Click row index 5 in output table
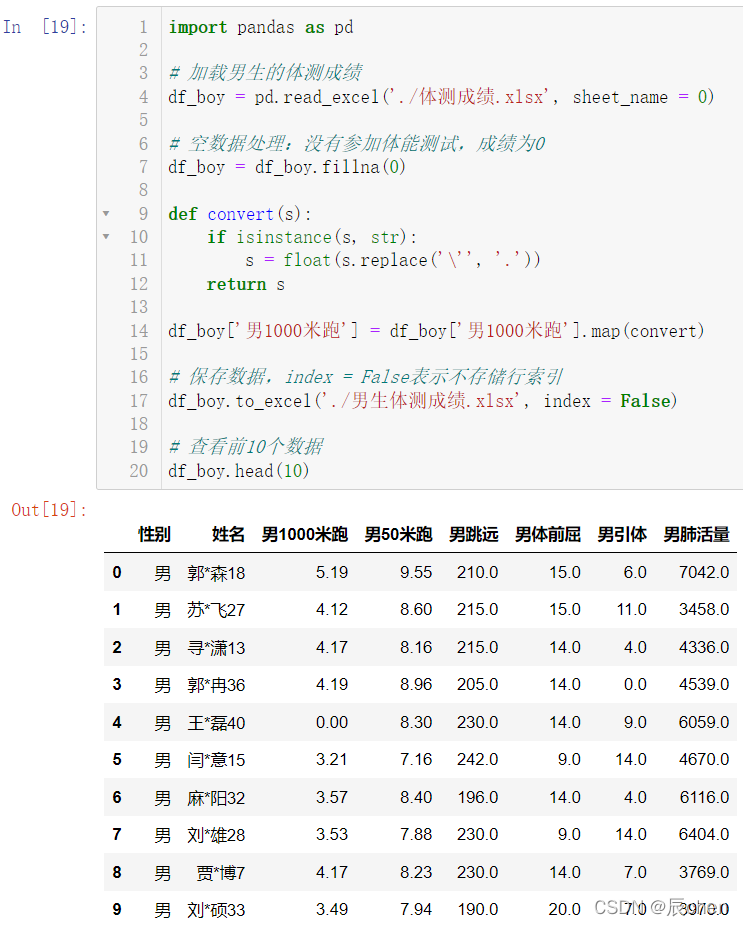The image size is (743, 926). [117, 759]
